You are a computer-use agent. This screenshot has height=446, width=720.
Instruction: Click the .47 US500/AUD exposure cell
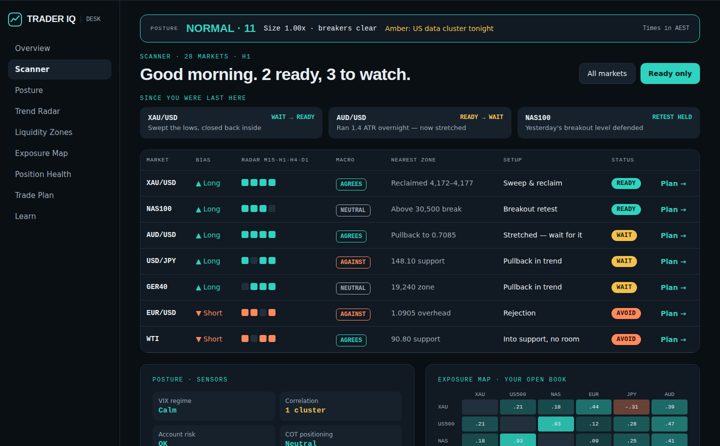pyautogui.click(x=669, y=424)
